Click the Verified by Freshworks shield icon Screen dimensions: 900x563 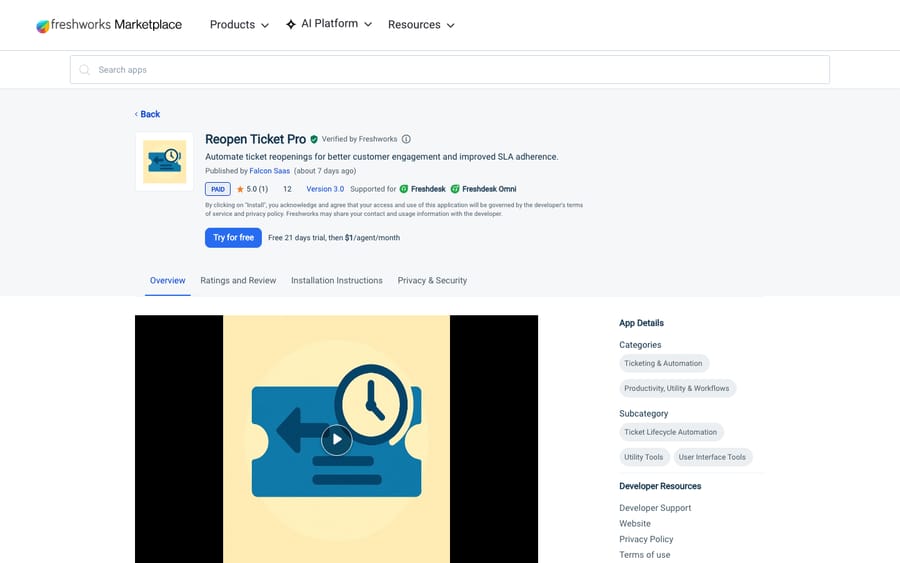pyautogui.click(x=314, y=139)
